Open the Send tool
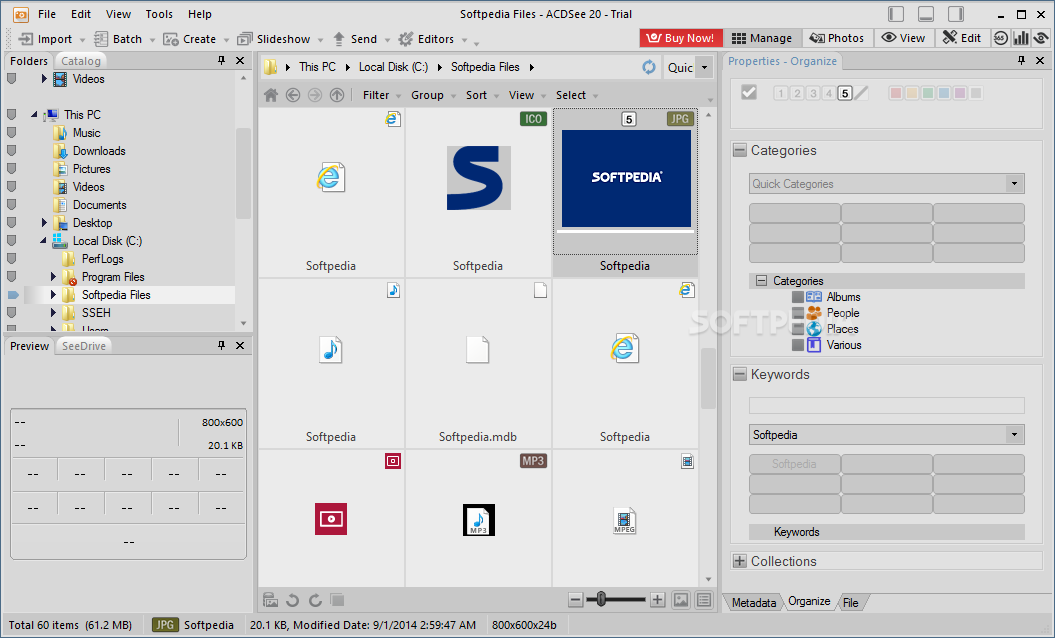 [x=355, y=39]
